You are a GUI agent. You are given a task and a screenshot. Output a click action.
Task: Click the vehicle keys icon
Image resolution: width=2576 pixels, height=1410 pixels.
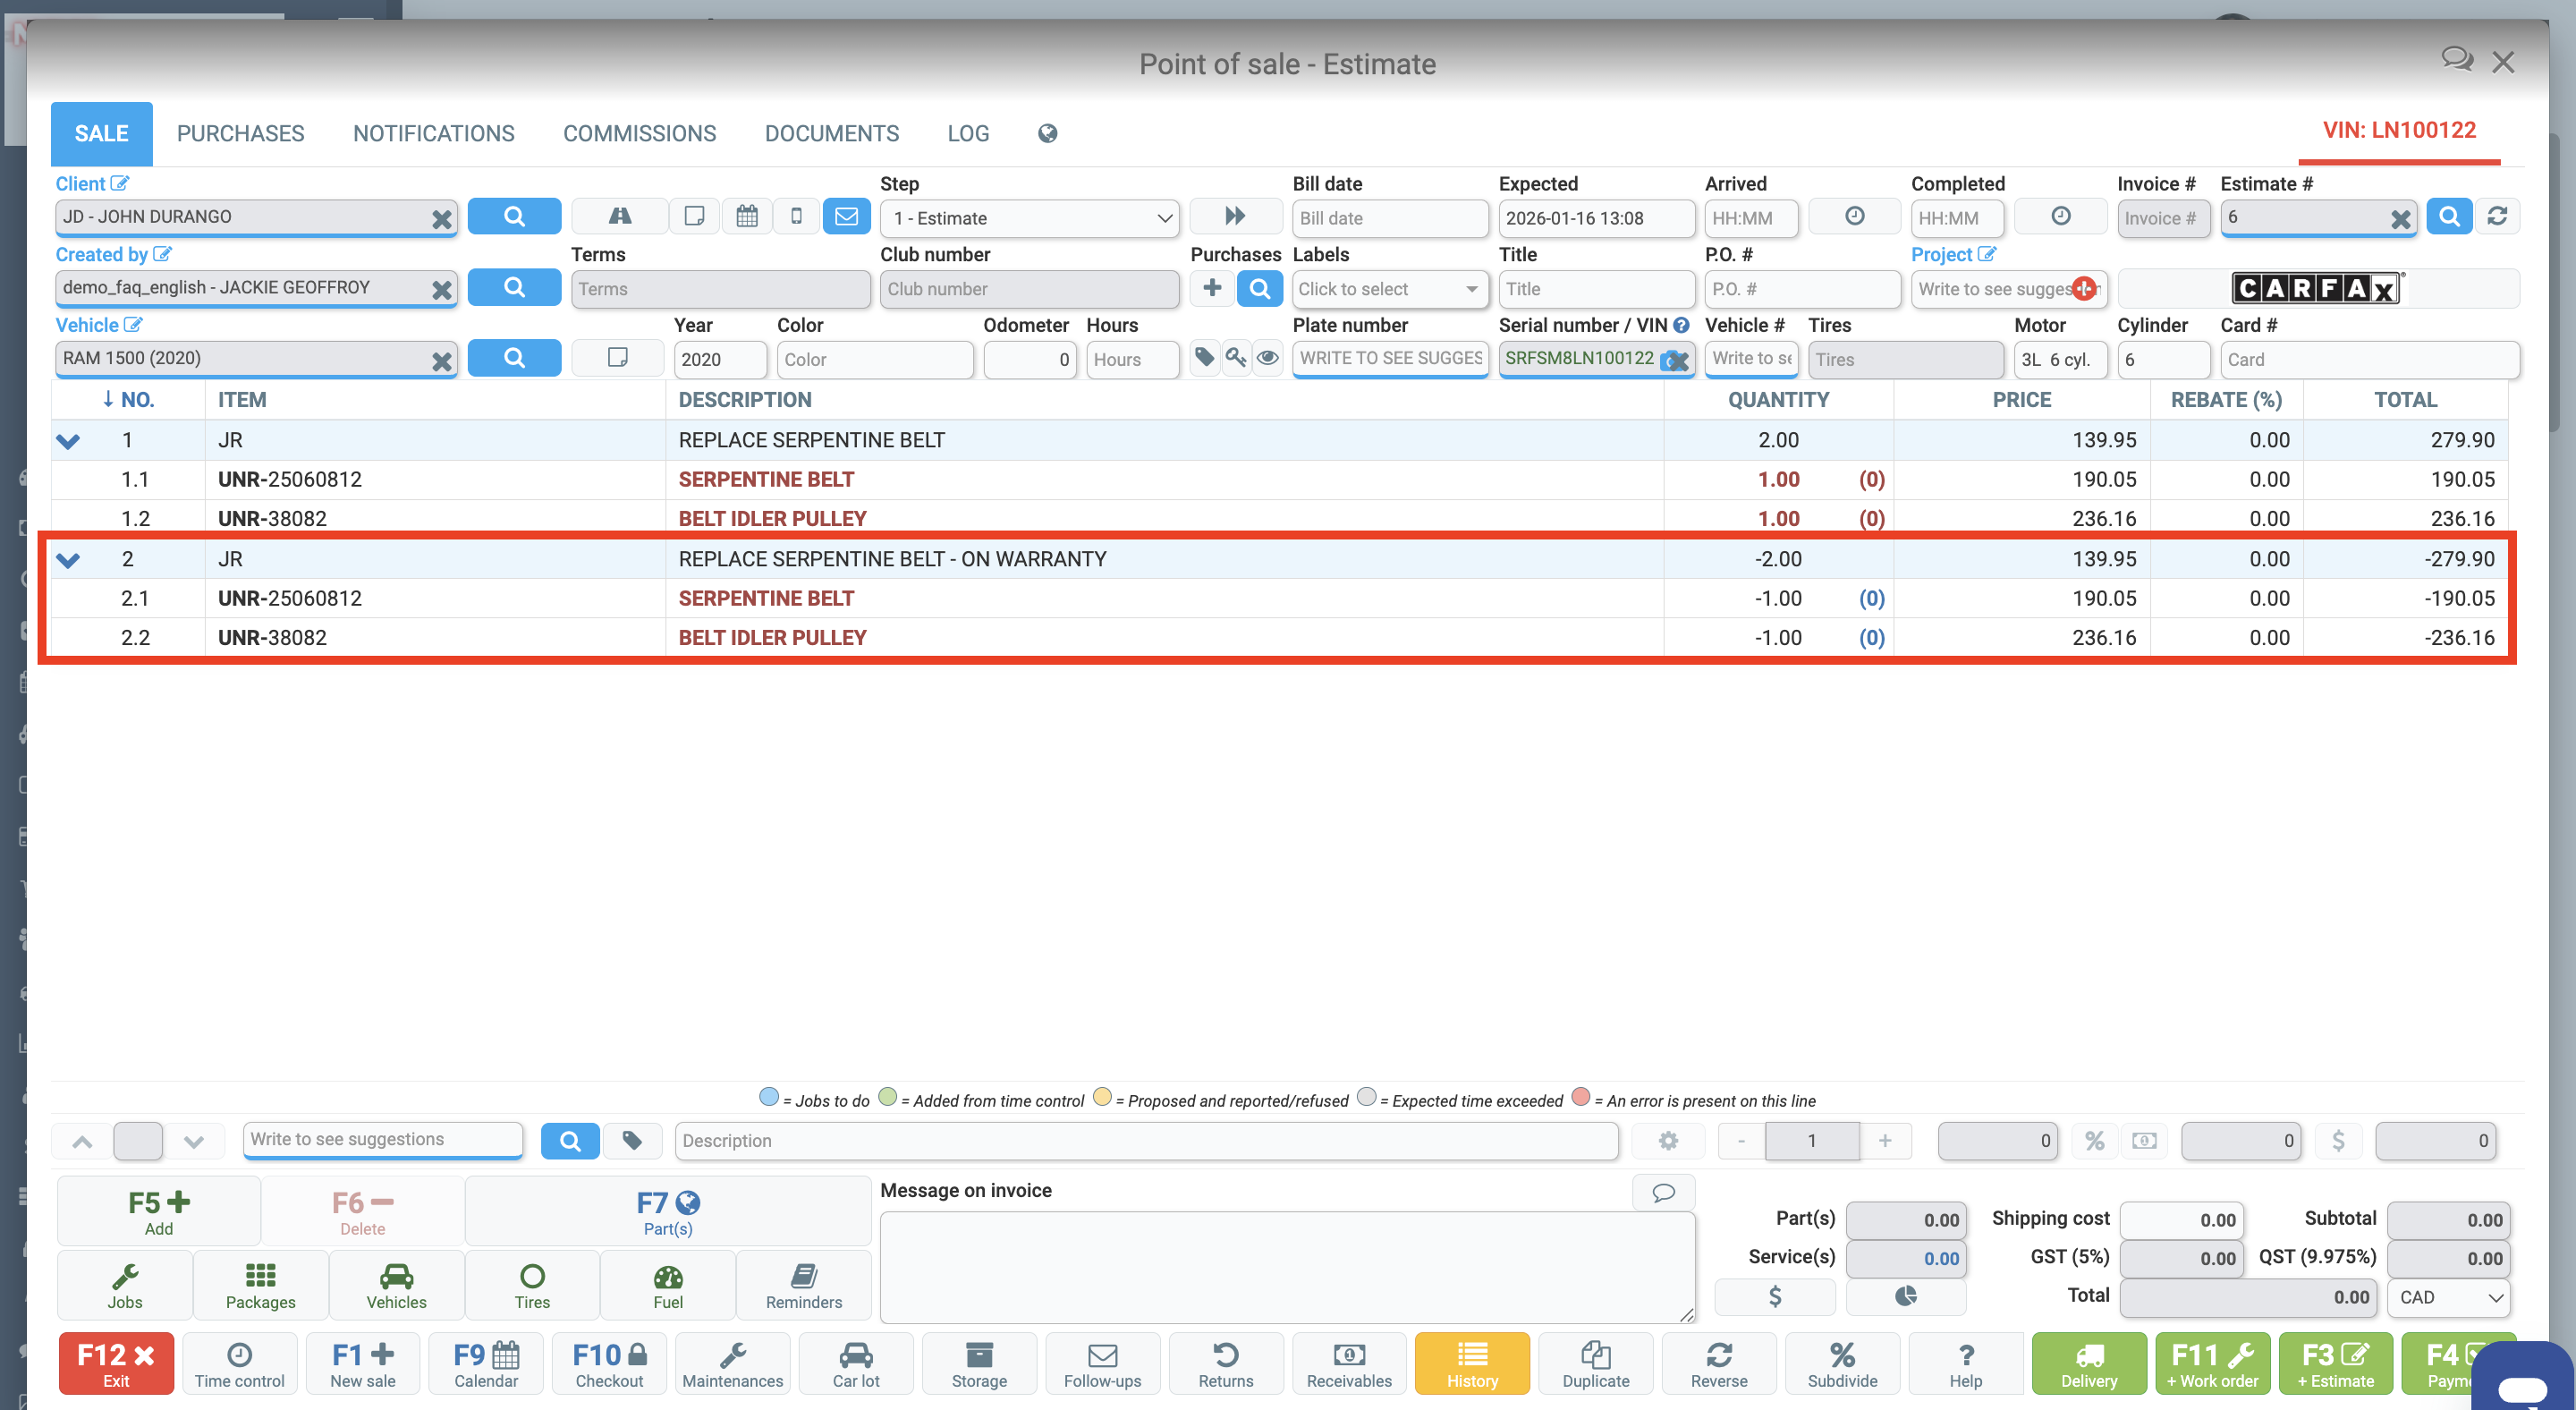[1236, 357]
